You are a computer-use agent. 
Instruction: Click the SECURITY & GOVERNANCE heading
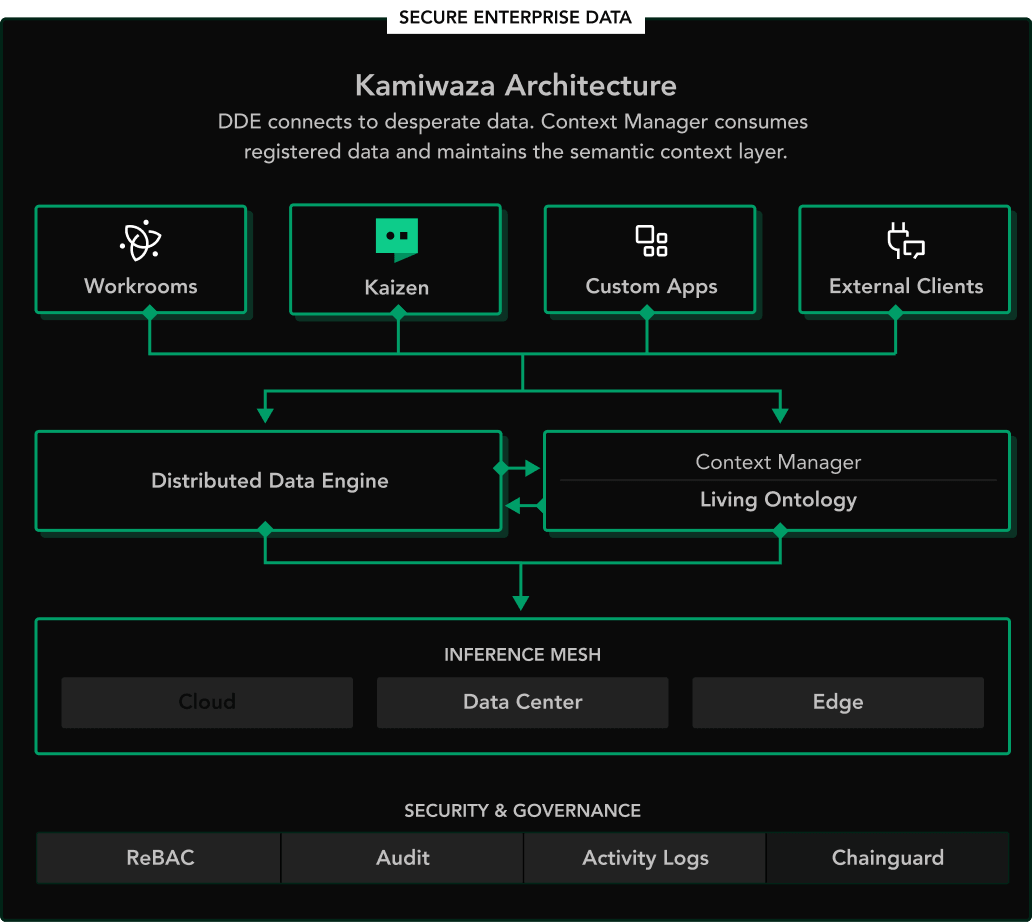(x=523, y=810)
